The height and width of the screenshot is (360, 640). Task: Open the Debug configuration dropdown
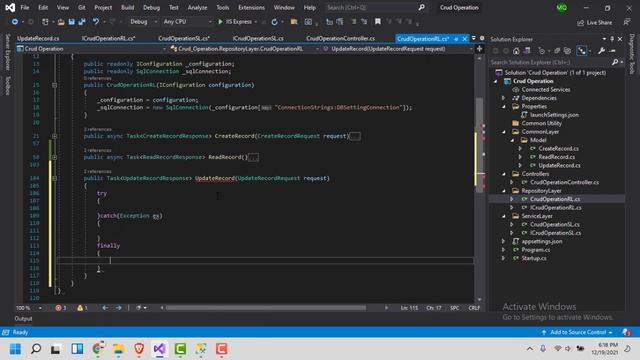click(x=143, y=22)
